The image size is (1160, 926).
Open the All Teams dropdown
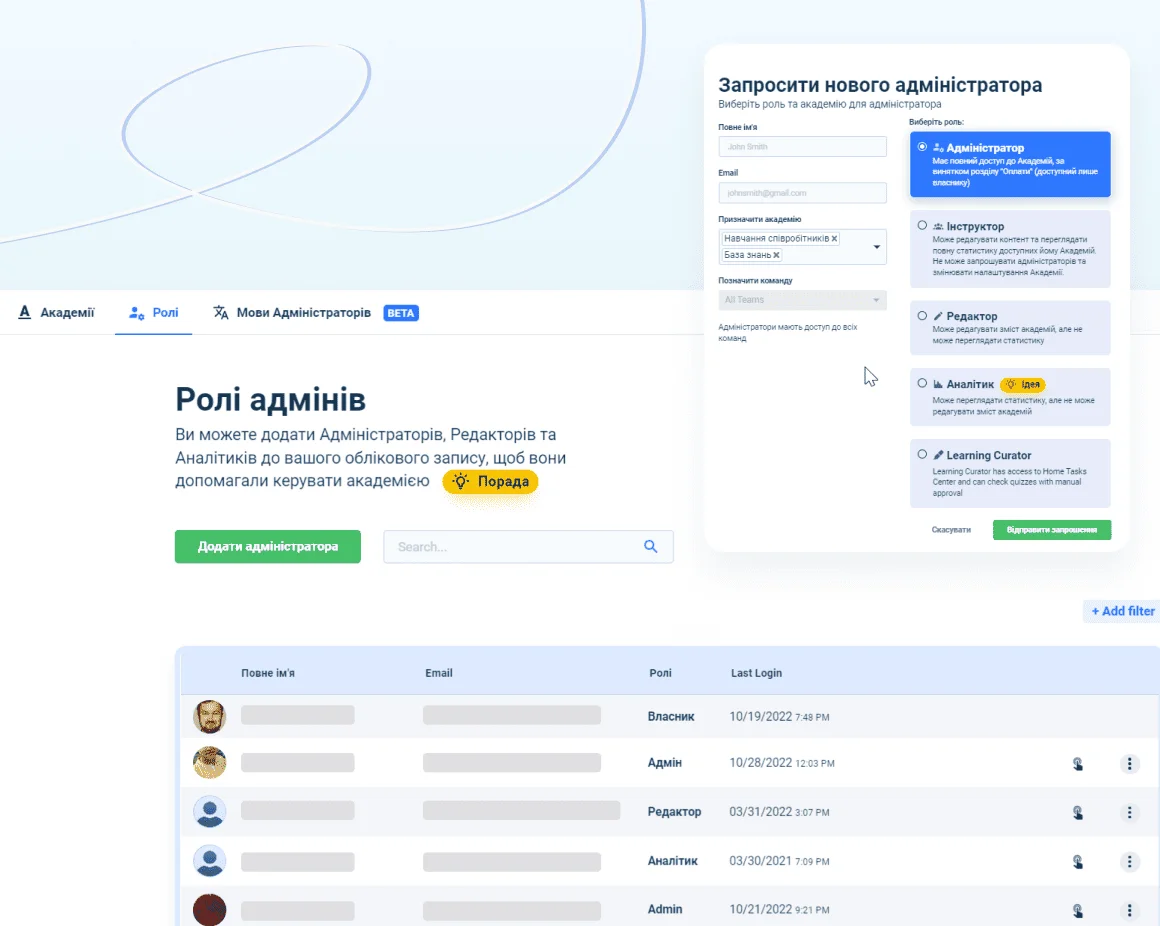pos(802,300)
